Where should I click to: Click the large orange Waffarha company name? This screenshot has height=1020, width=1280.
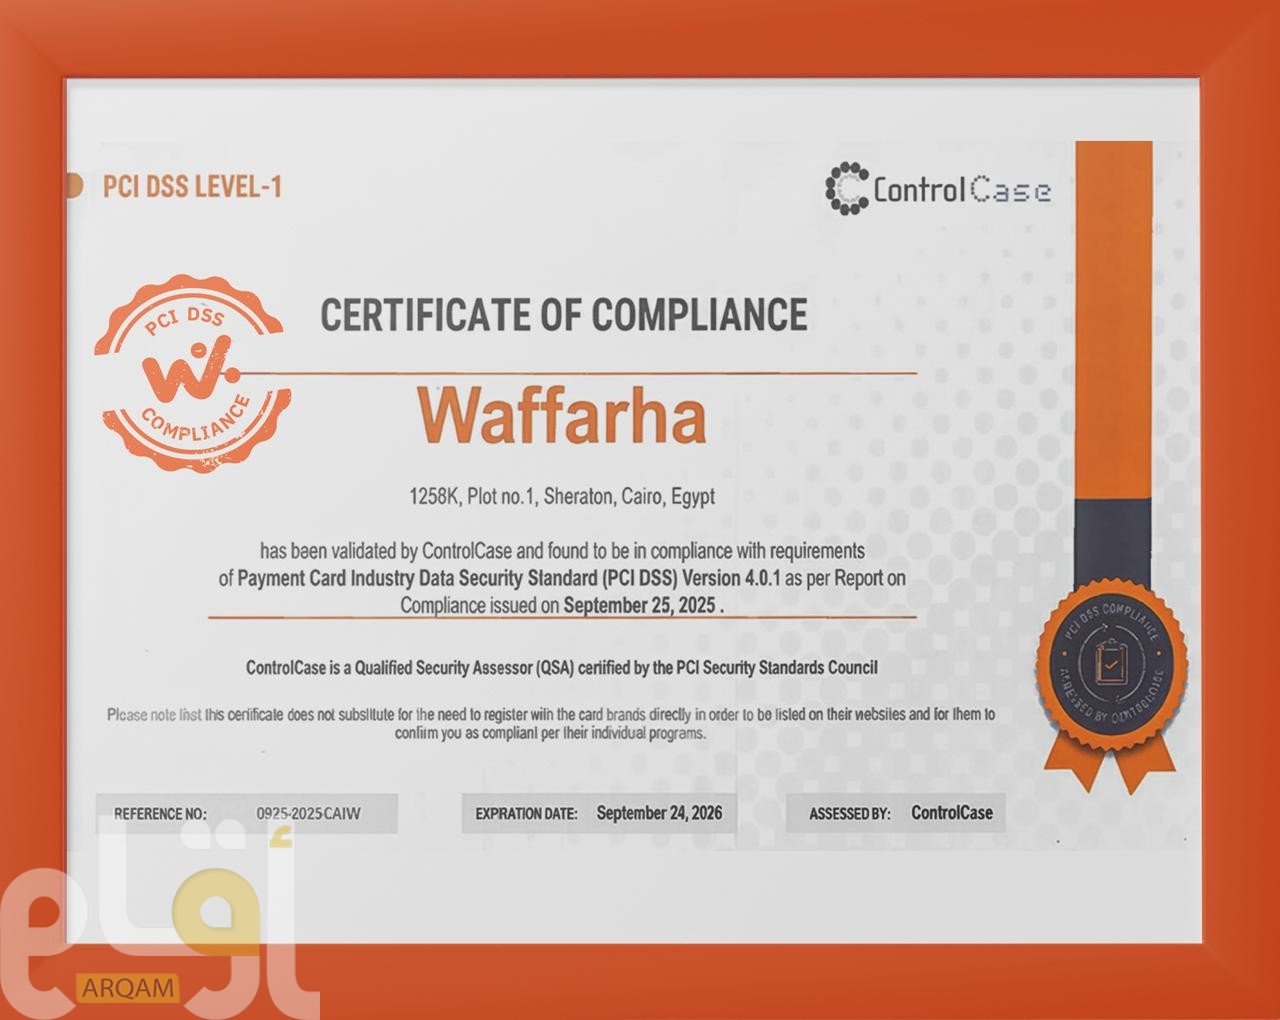coord(561,415)
